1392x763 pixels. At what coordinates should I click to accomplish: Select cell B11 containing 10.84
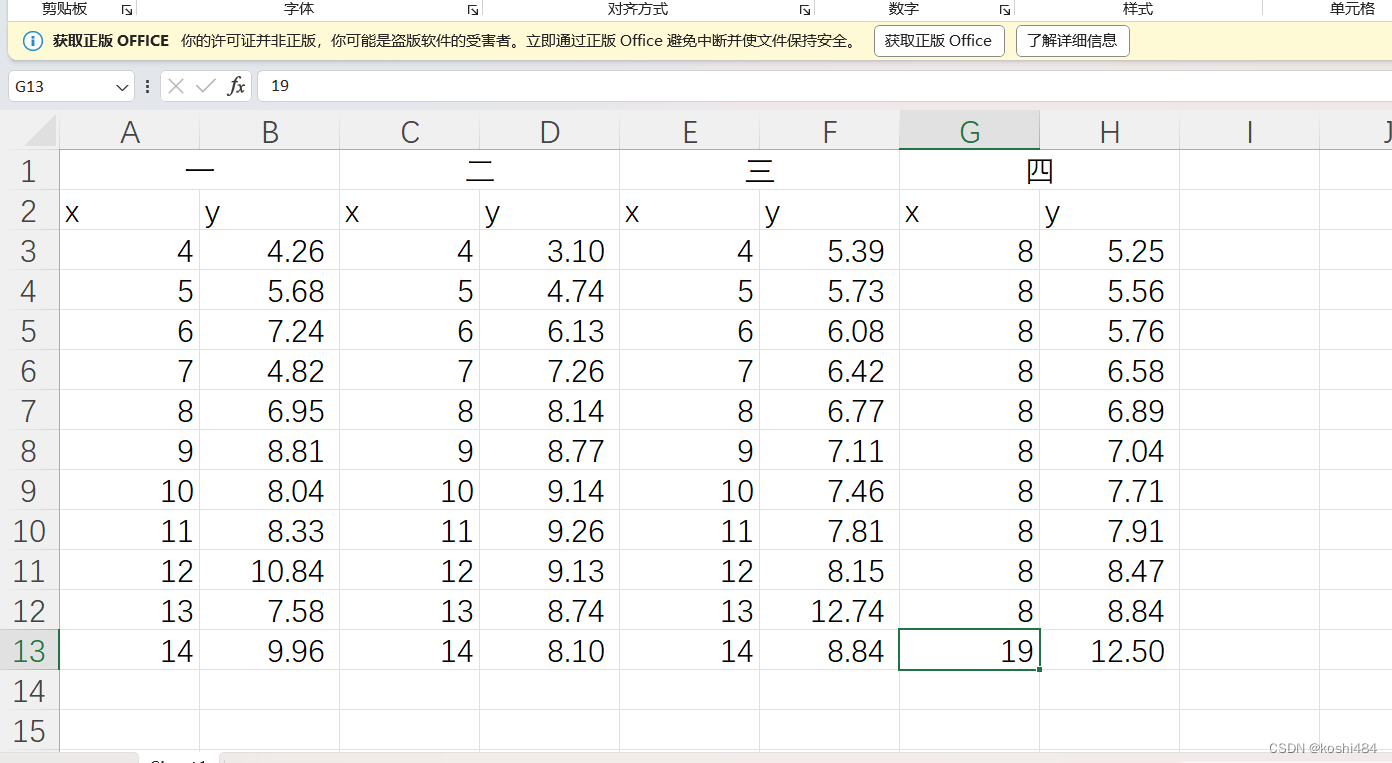click(270, 571)
